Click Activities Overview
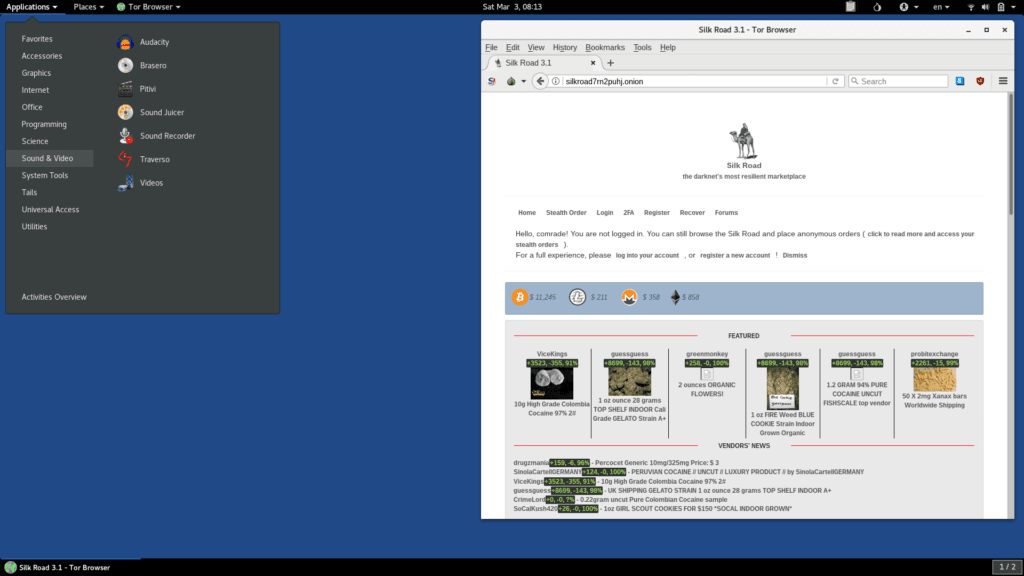 [54, 297]
